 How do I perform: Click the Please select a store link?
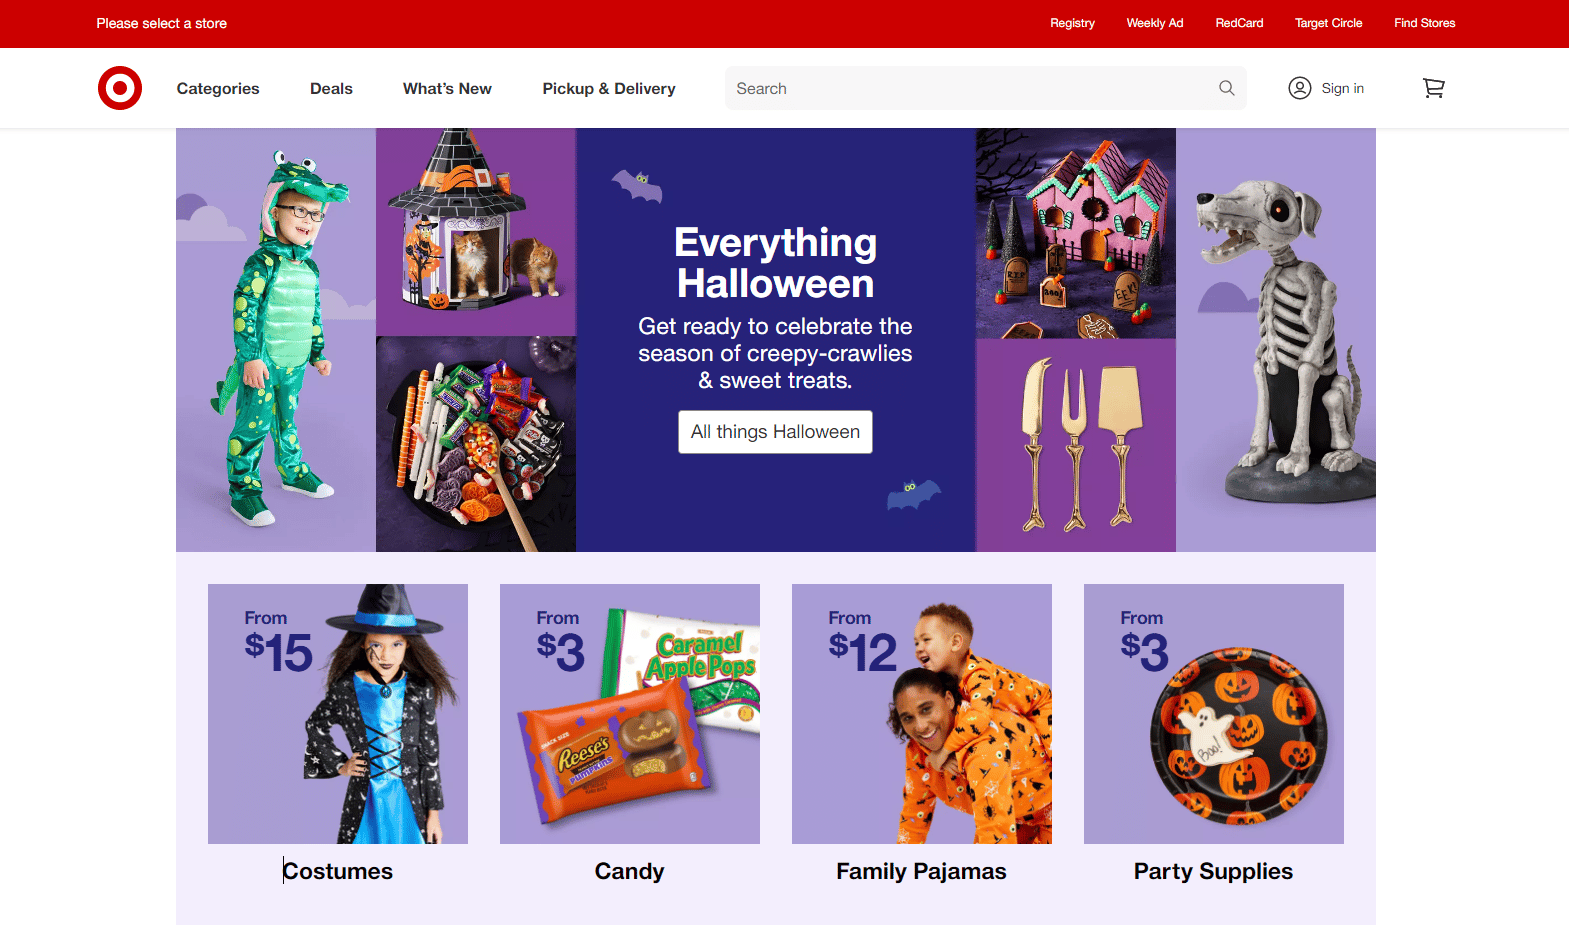(x=162, y=23)
